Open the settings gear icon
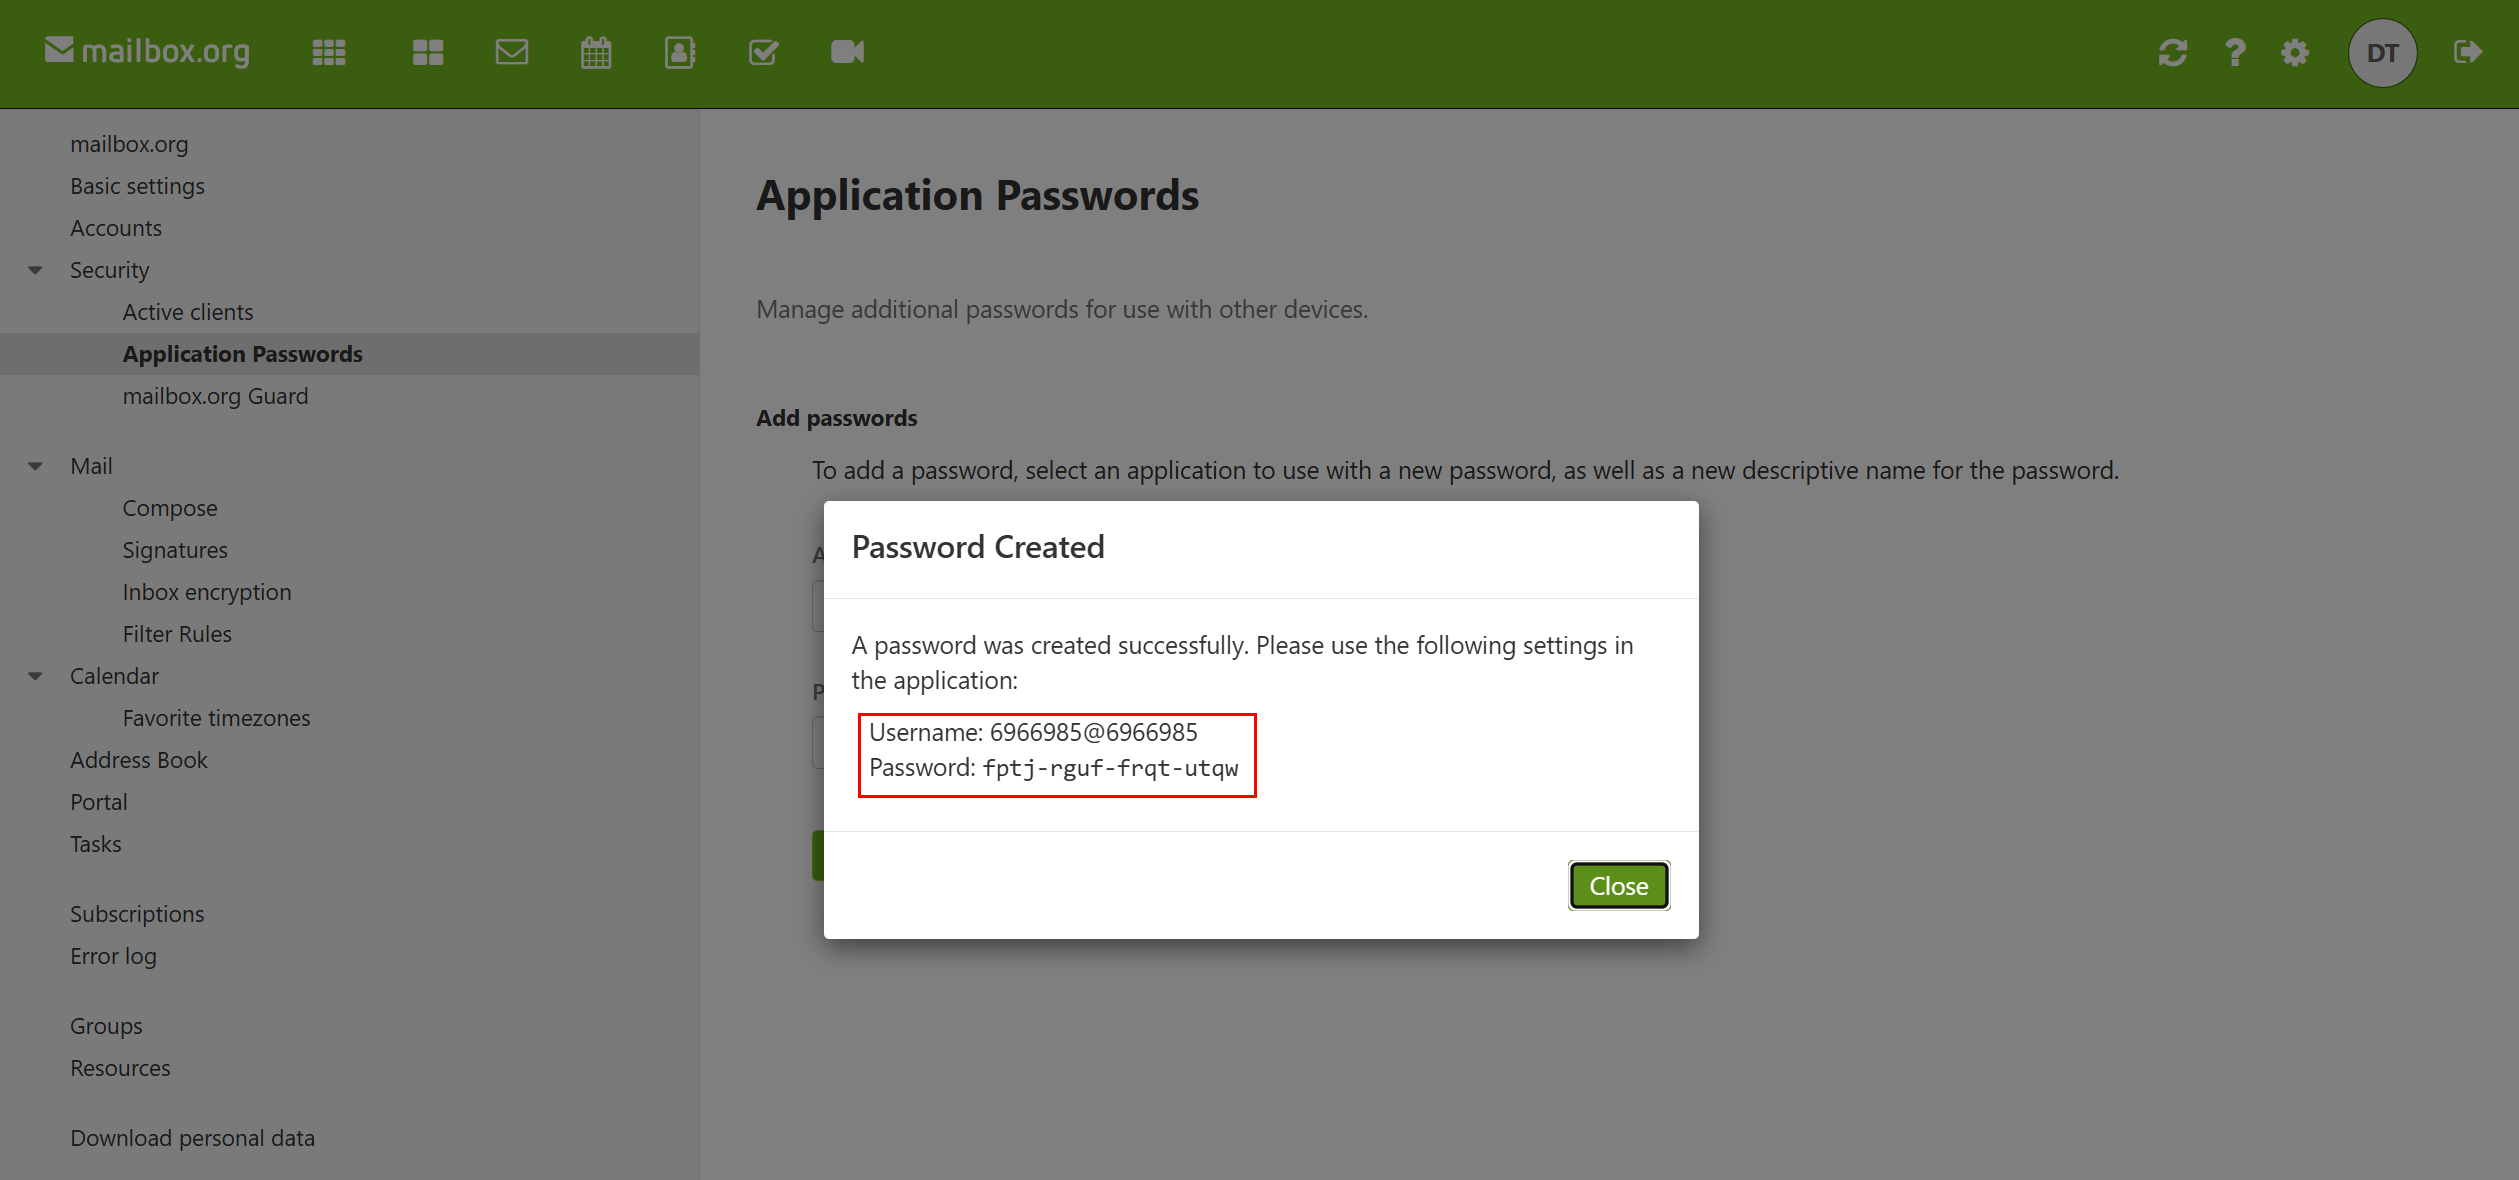Viewport: 2519px width, 1180px height. tap(2294, 53)
